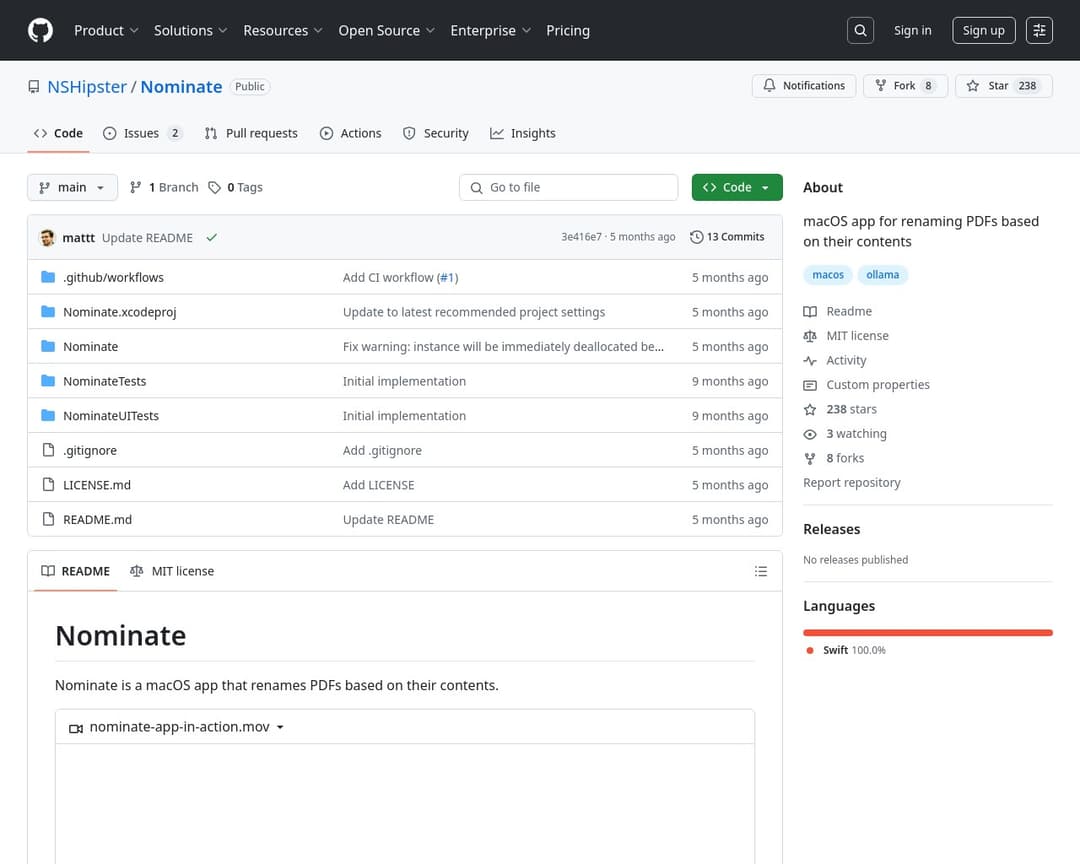Click the branch icon beside 1 Branch
This screenshot has width=1080, height=864.
(x=136, y=187)
